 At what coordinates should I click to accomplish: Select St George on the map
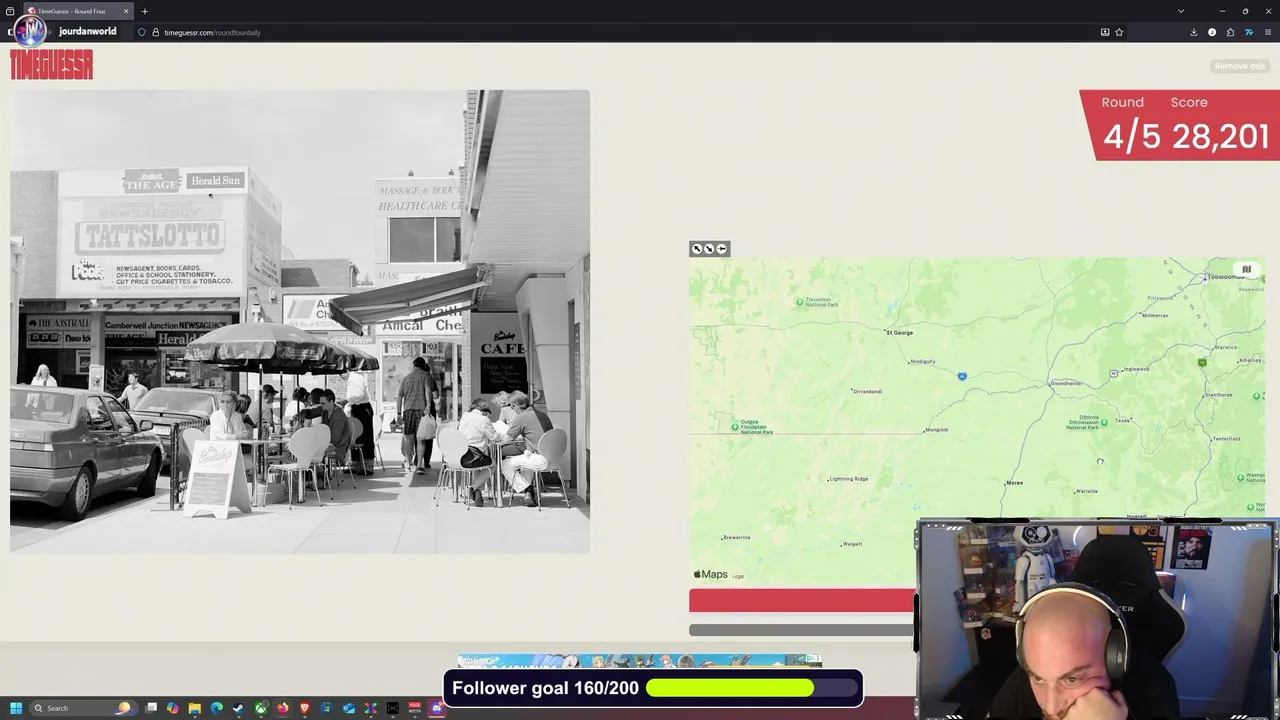(x=899, y=332)
